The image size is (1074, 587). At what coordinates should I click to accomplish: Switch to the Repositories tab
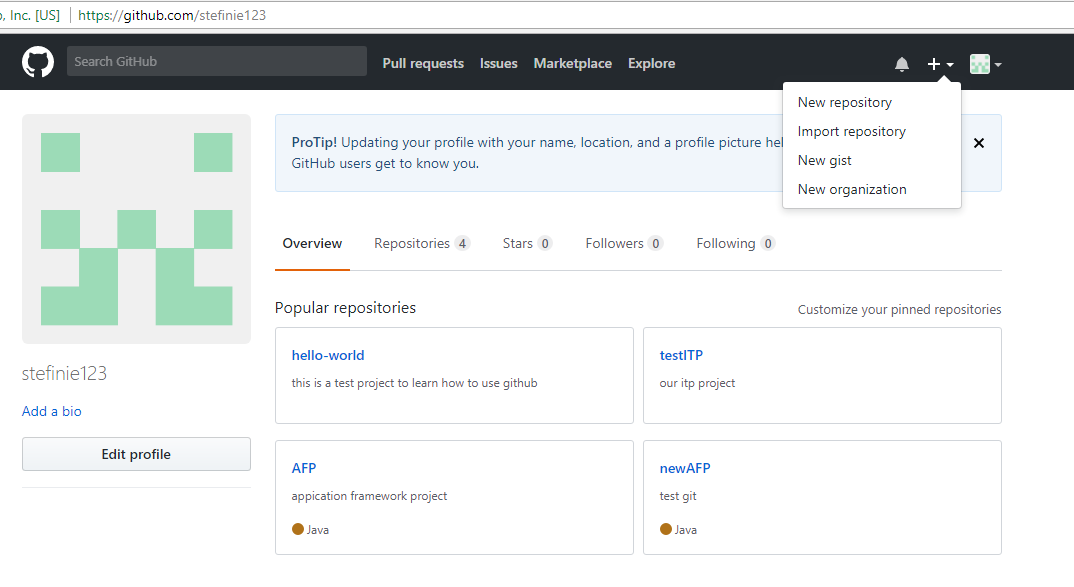pos(412,243)
